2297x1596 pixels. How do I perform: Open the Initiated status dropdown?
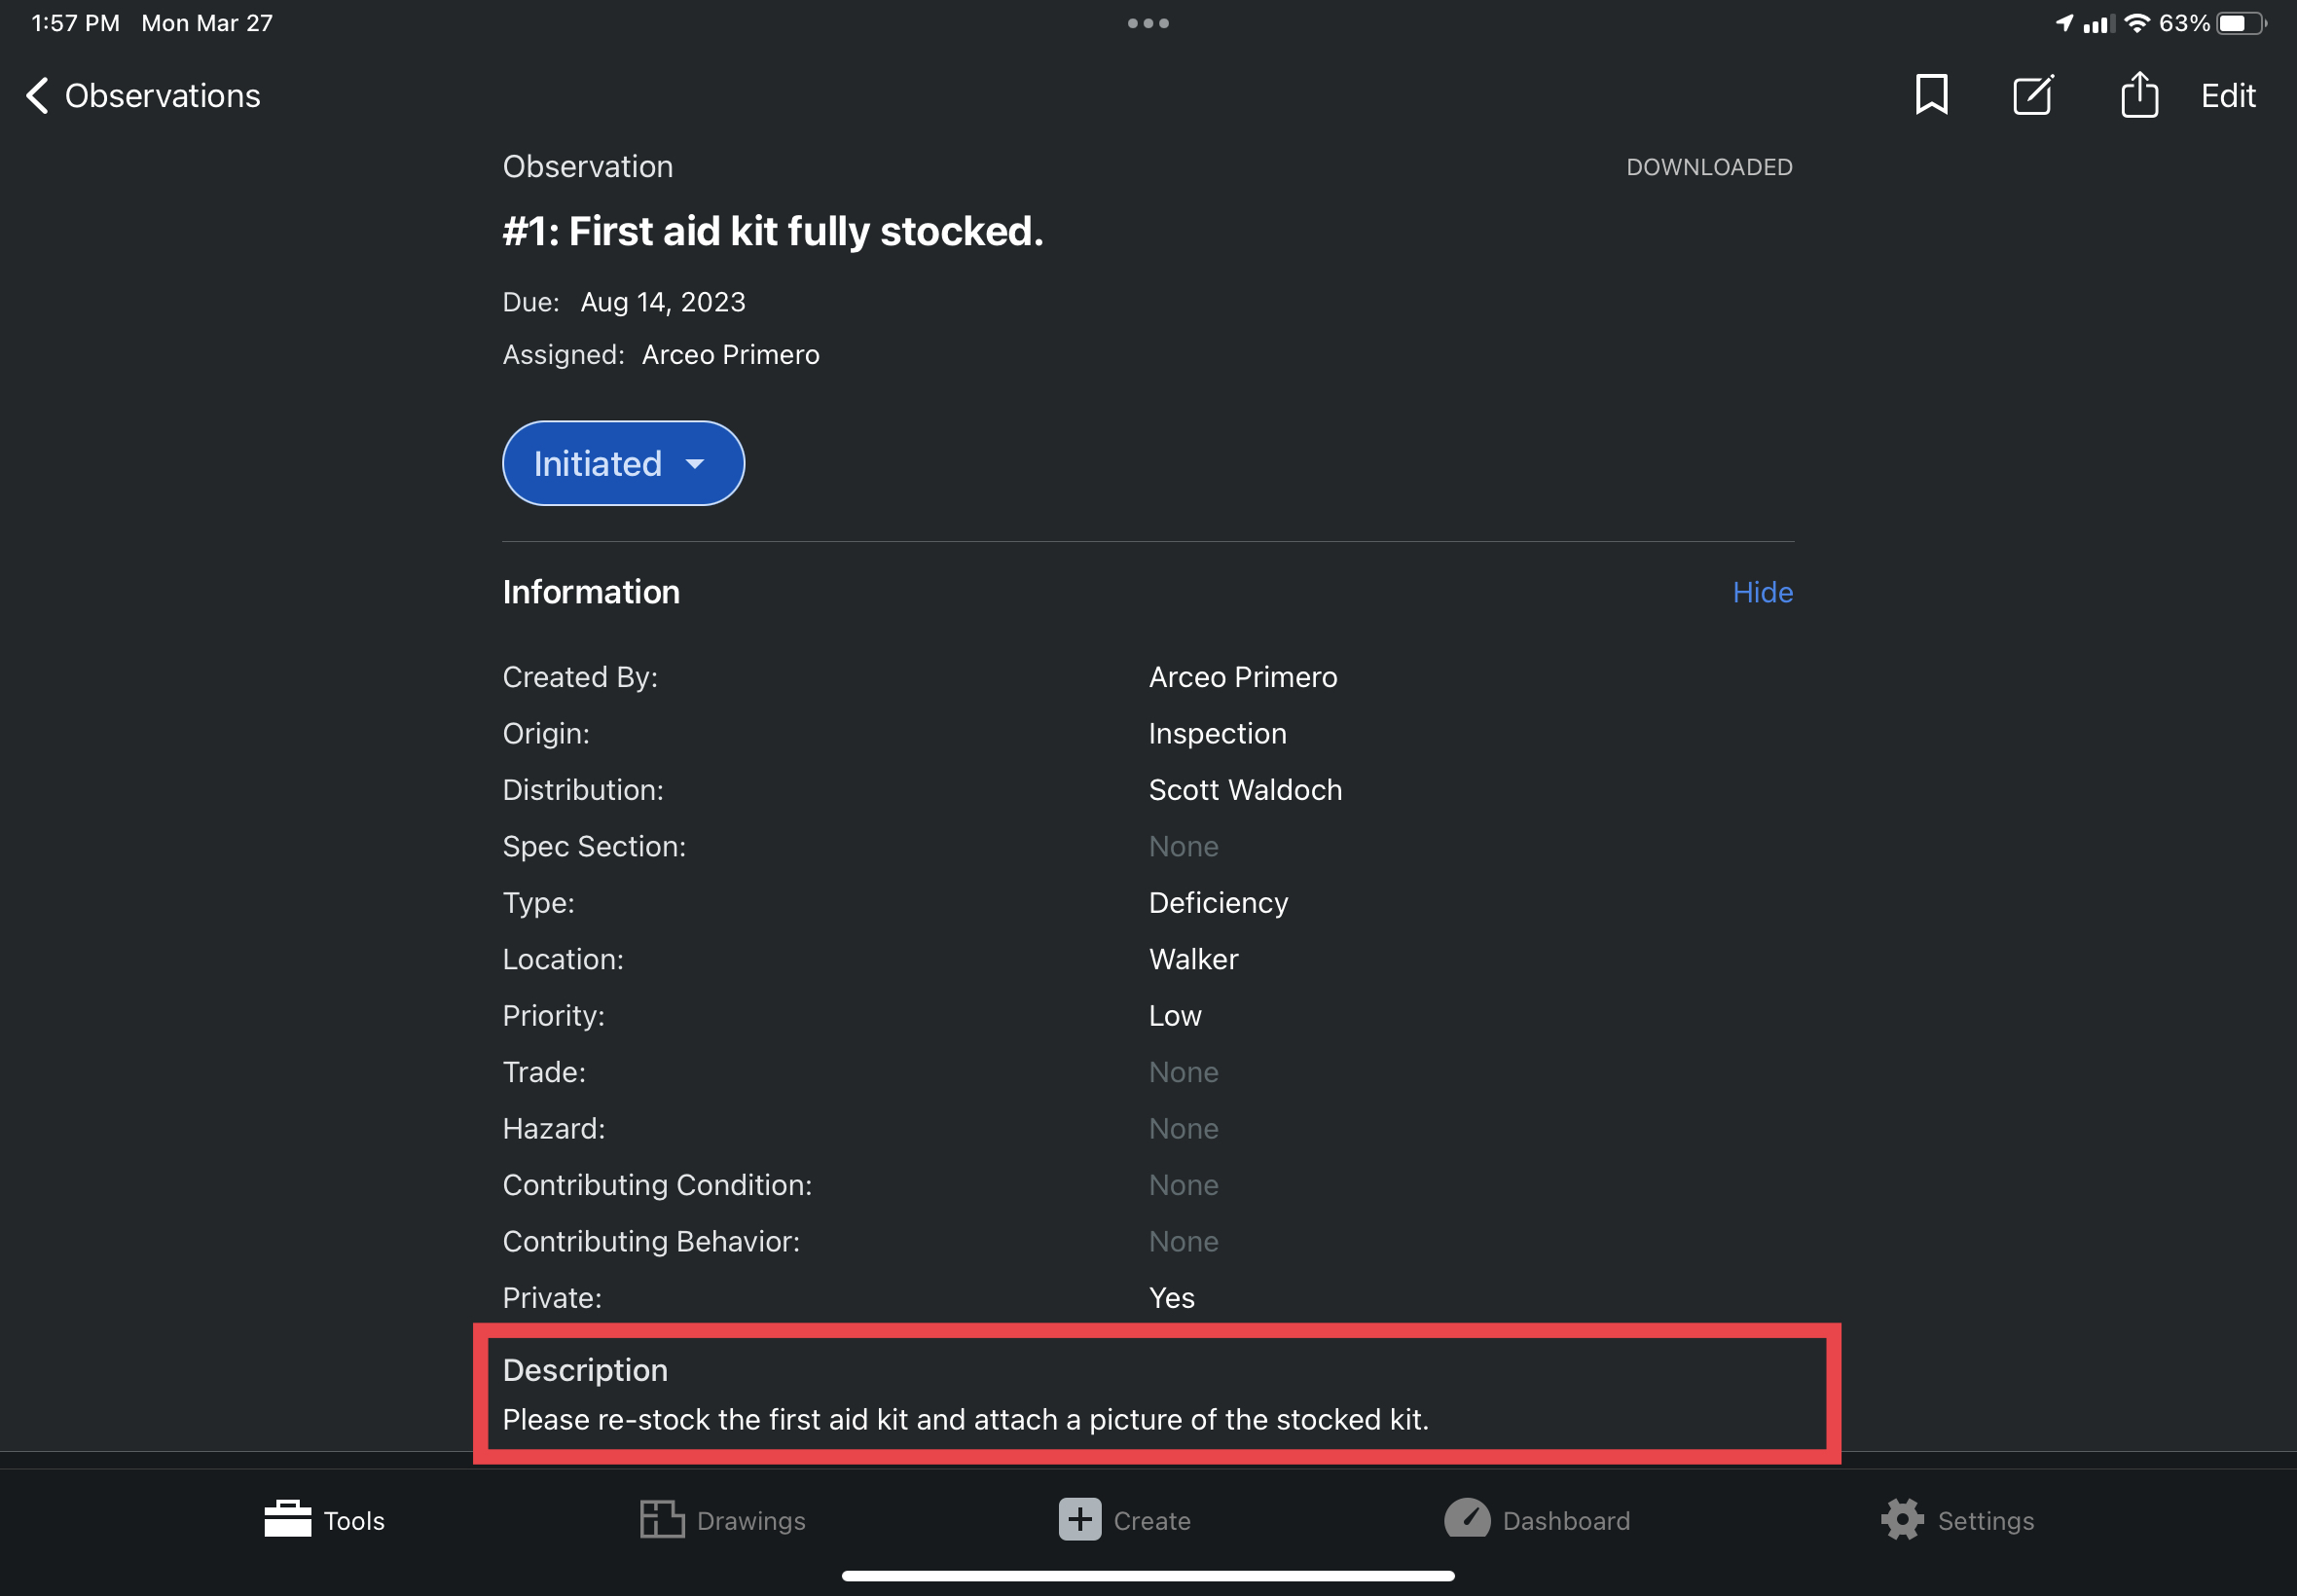[x=623, y=464]
